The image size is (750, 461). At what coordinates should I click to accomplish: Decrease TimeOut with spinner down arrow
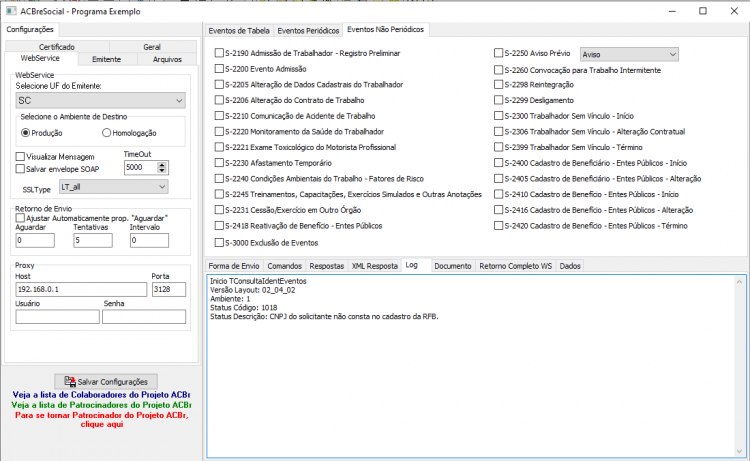click(162, 170)
